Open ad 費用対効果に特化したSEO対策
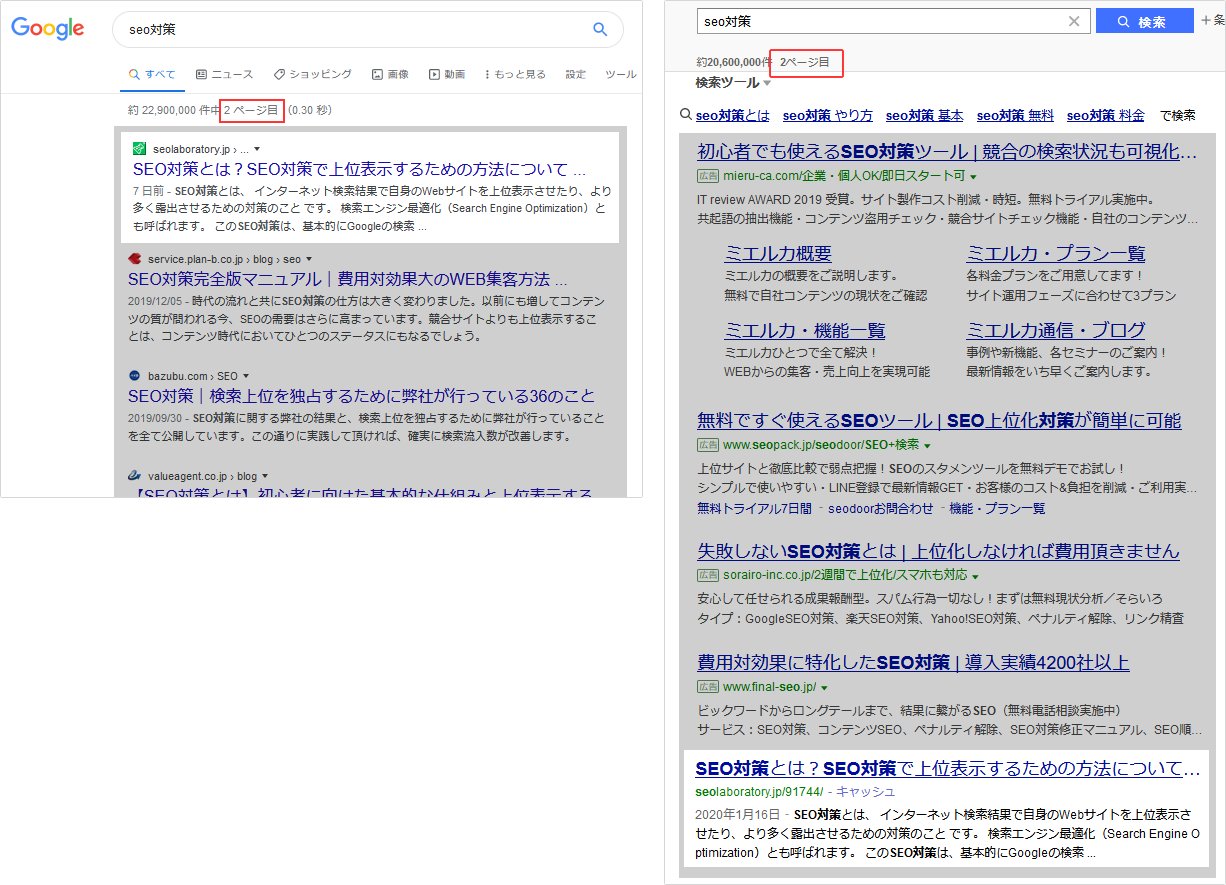The width and height of the screenshot is (1226, 885). point(913,662)
